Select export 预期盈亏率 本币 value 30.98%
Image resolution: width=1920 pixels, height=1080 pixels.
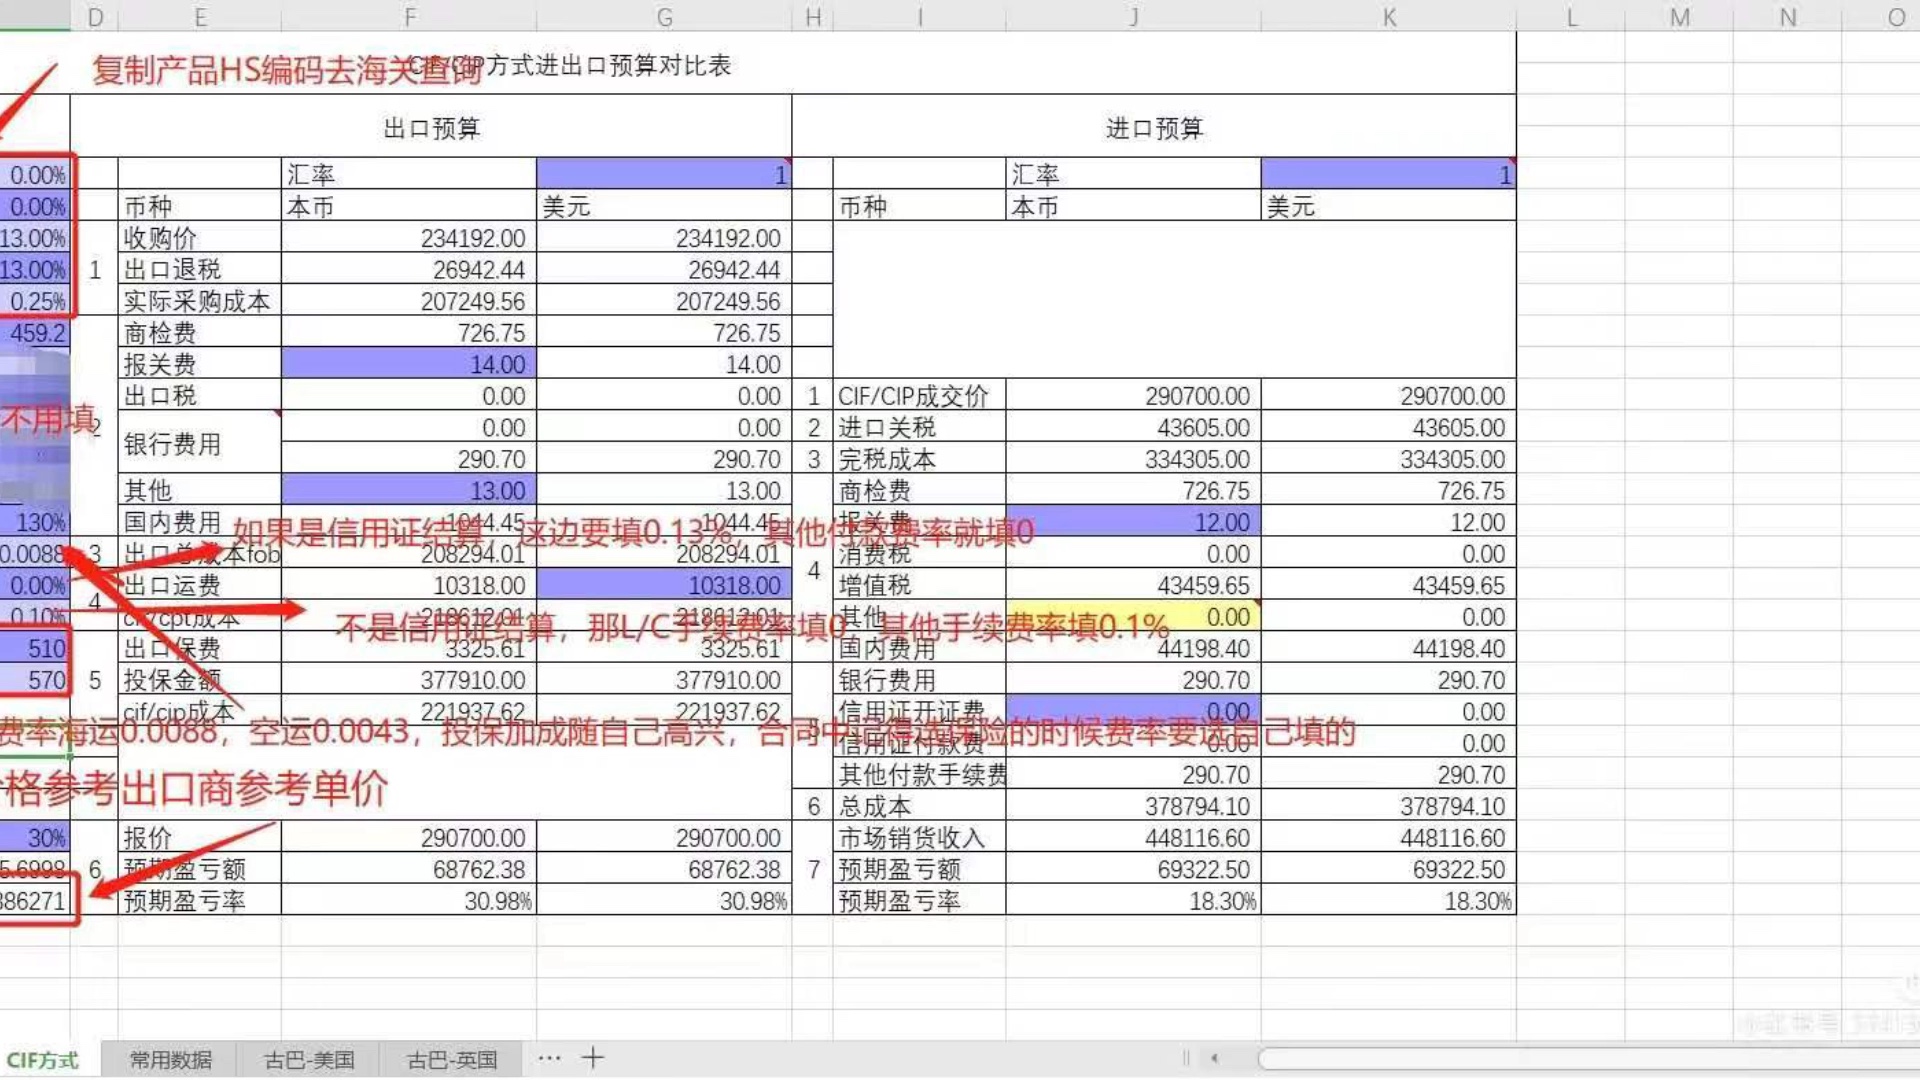(x=409, y=900)
